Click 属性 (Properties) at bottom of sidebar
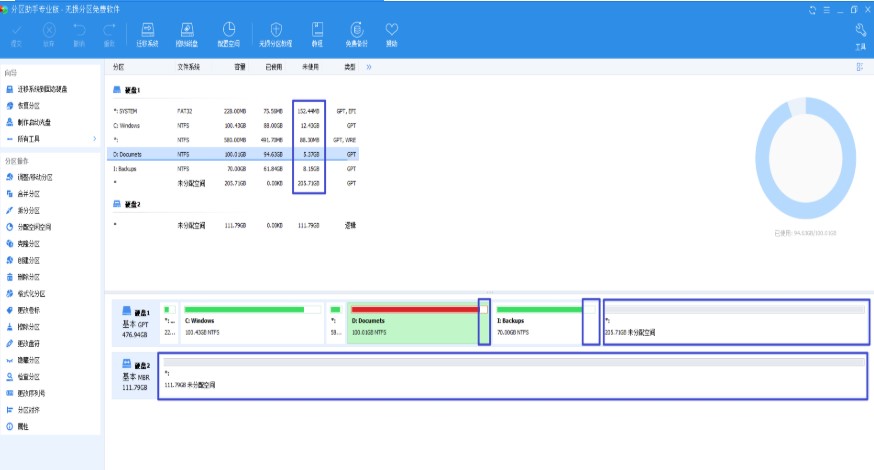This screenshot has width=874, height=470. click(23, 426)
